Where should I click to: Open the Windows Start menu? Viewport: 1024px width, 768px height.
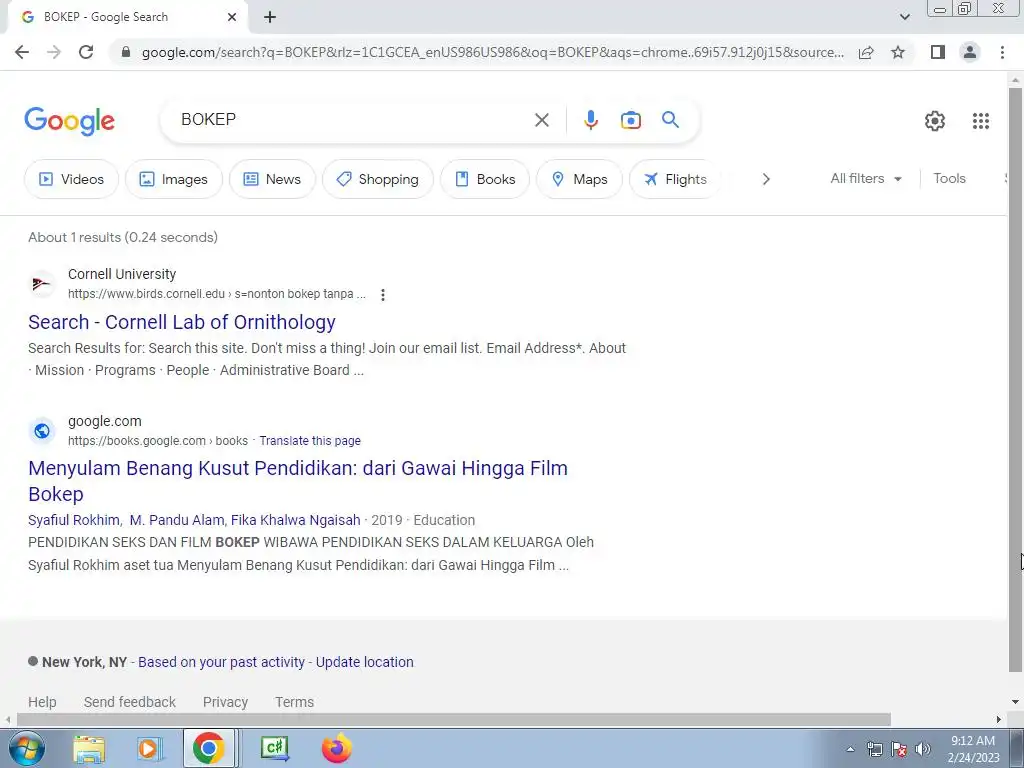[27, 748]
